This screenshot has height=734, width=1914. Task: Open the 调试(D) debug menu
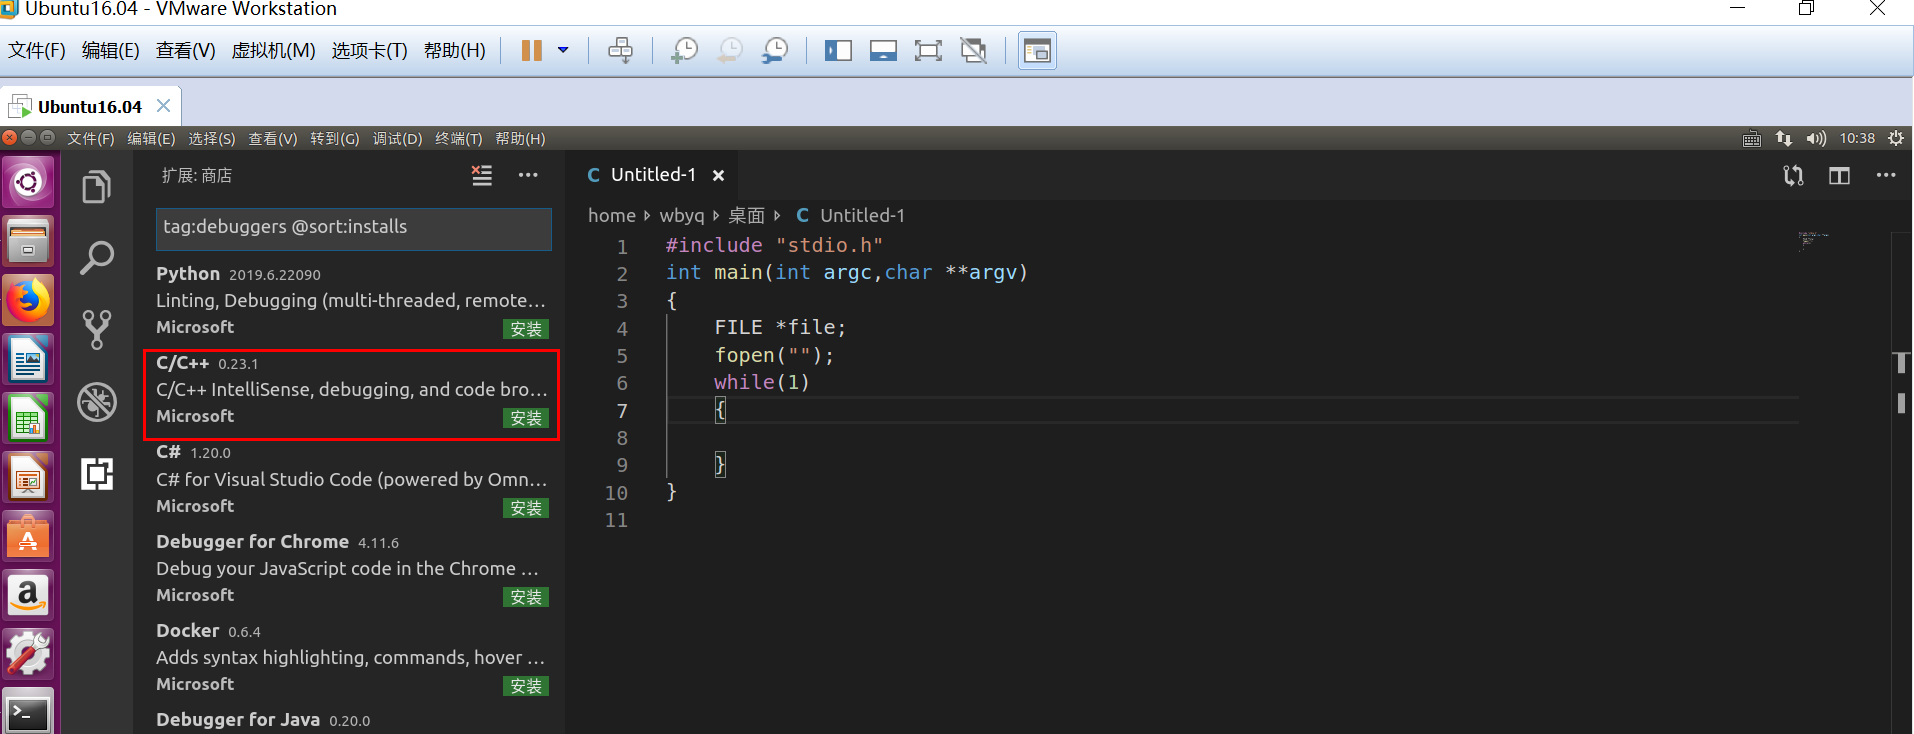[397, 139]
